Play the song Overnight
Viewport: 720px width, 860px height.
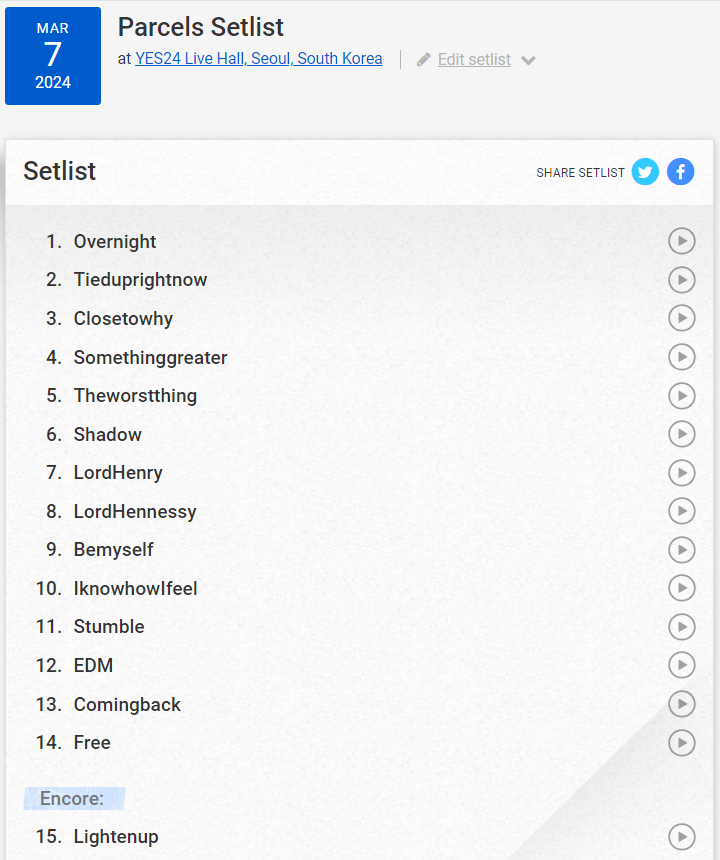(682, 241)
